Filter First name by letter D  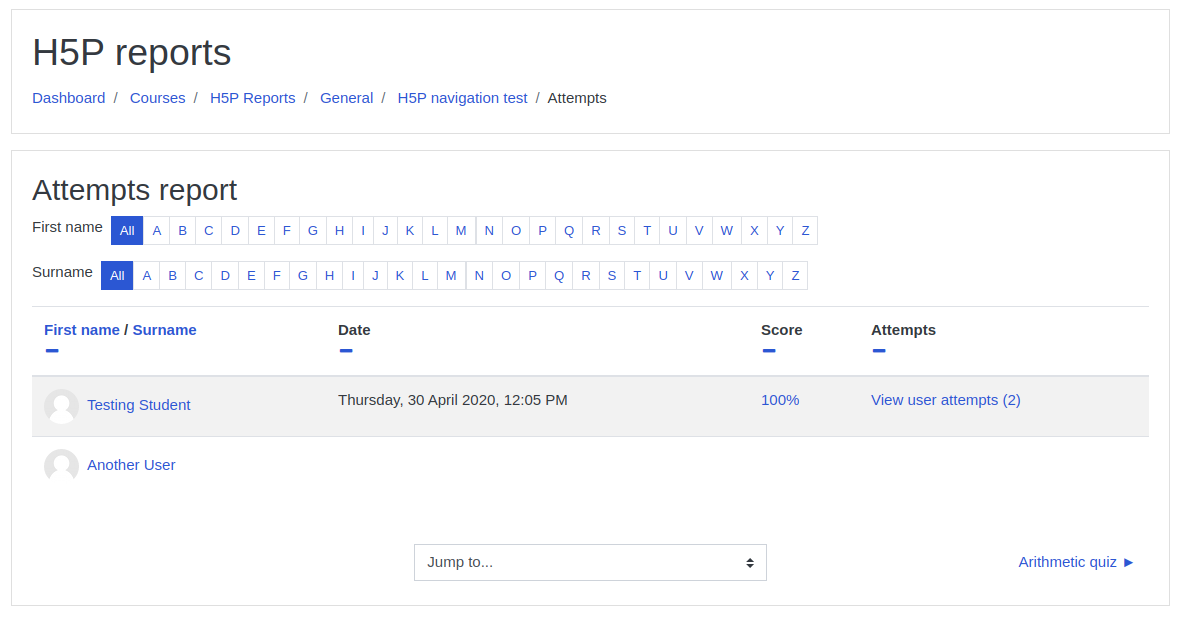click(235, 231)
